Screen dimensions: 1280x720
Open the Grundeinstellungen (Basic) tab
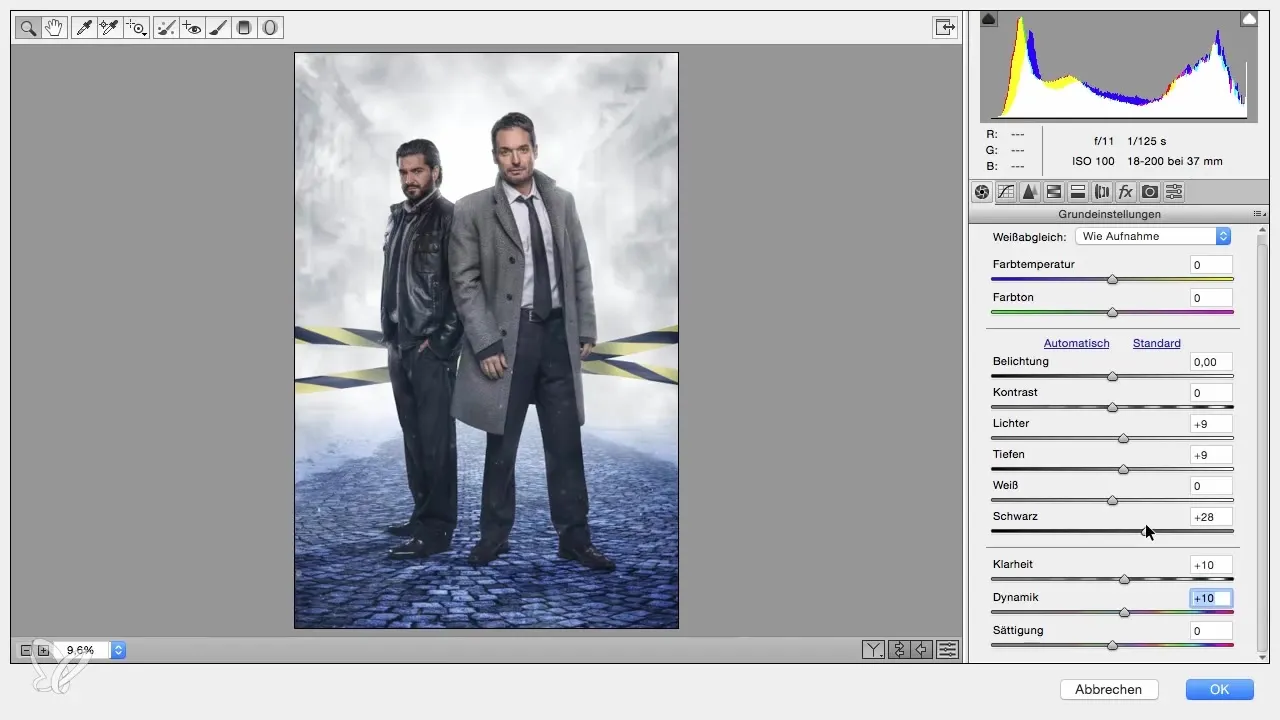(982, 192)
